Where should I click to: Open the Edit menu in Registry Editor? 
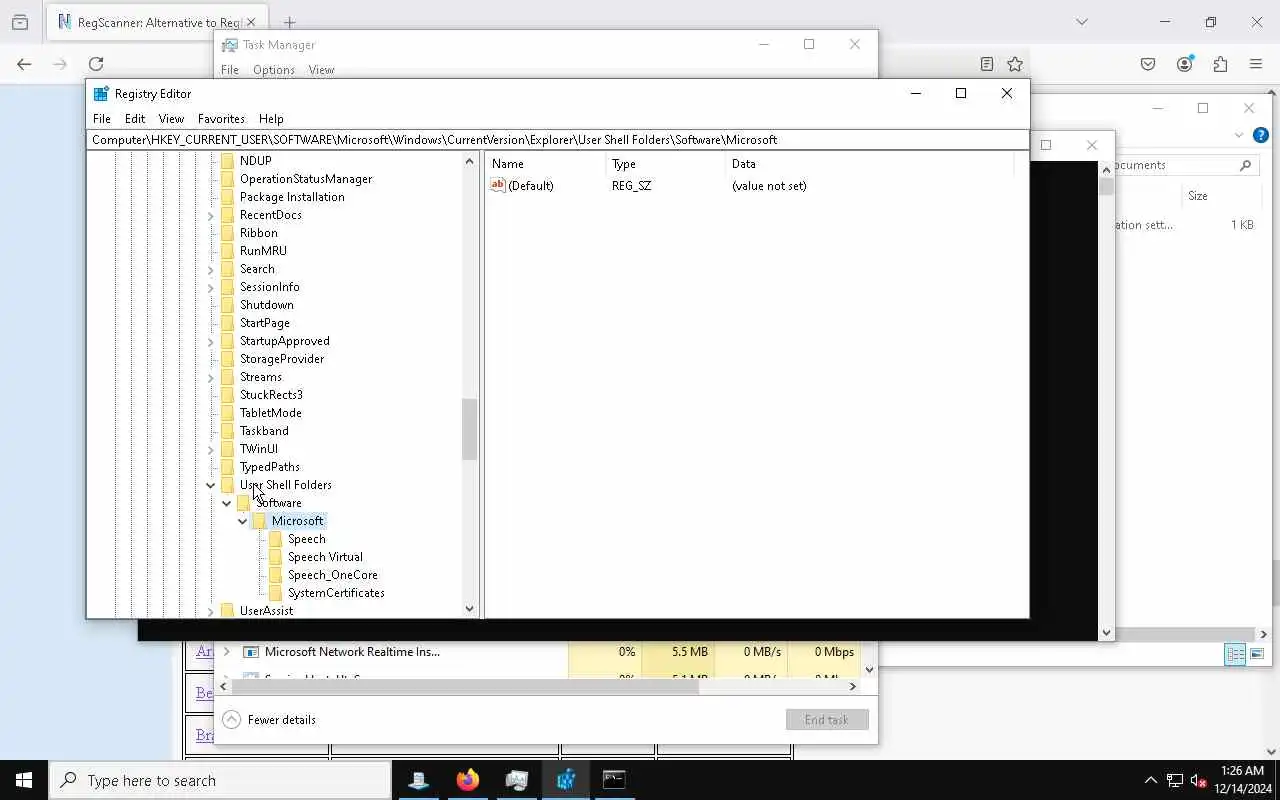135,118
